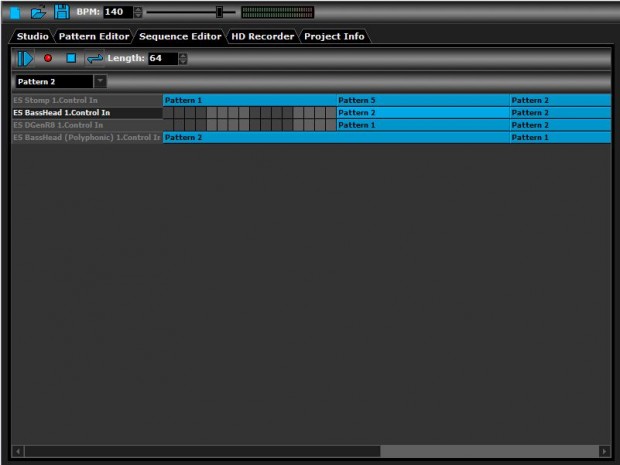Open the Project Info tab

[x=335, y=36]
